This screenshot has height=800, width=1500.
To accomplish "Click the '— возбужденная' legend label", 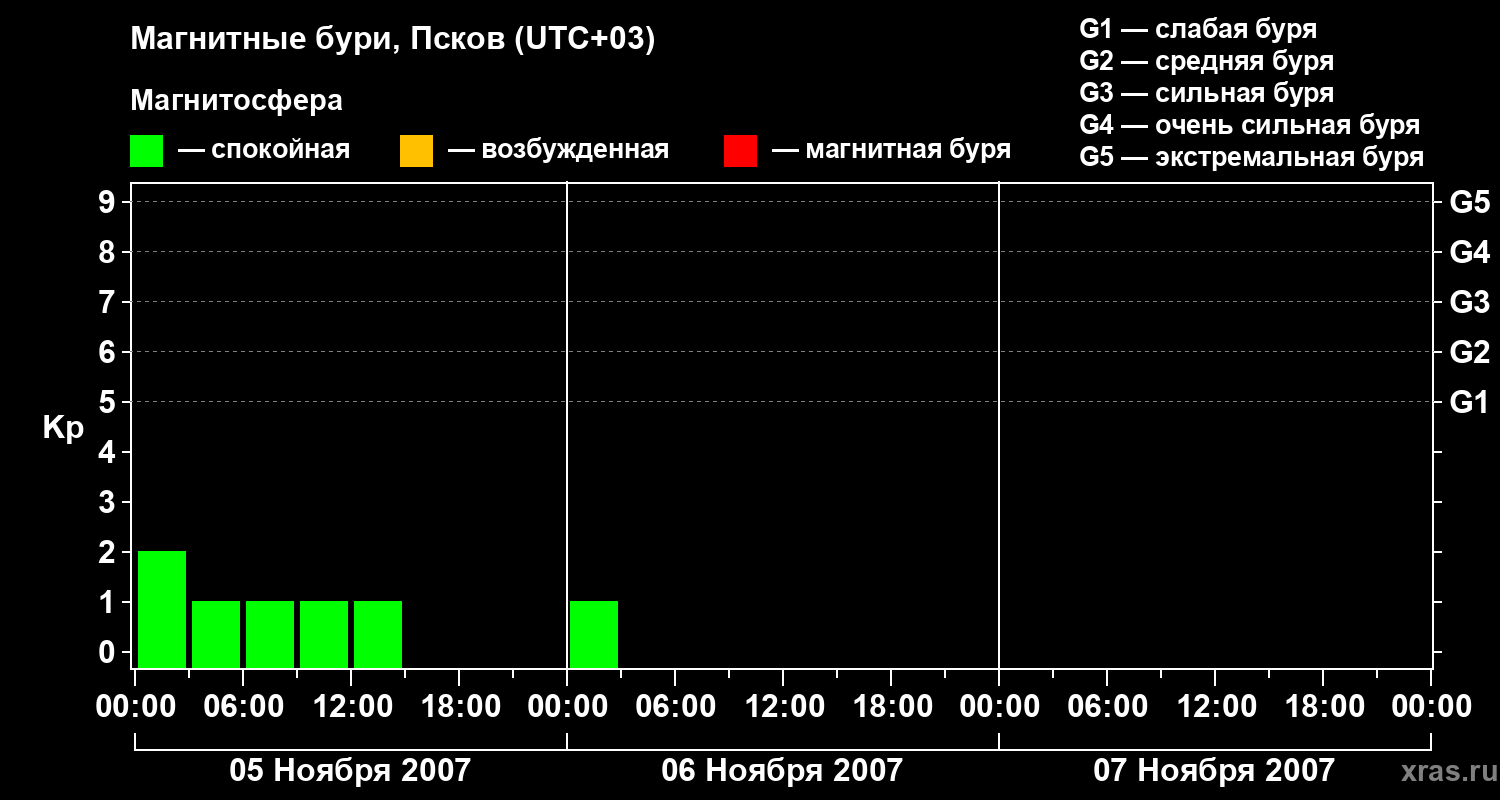I will click(x=558, y=150).
